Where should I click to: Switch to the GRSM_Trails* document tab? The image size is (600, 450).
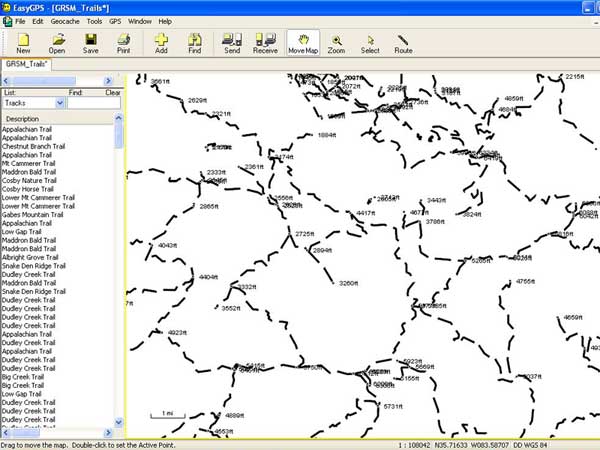click(26, 64)
